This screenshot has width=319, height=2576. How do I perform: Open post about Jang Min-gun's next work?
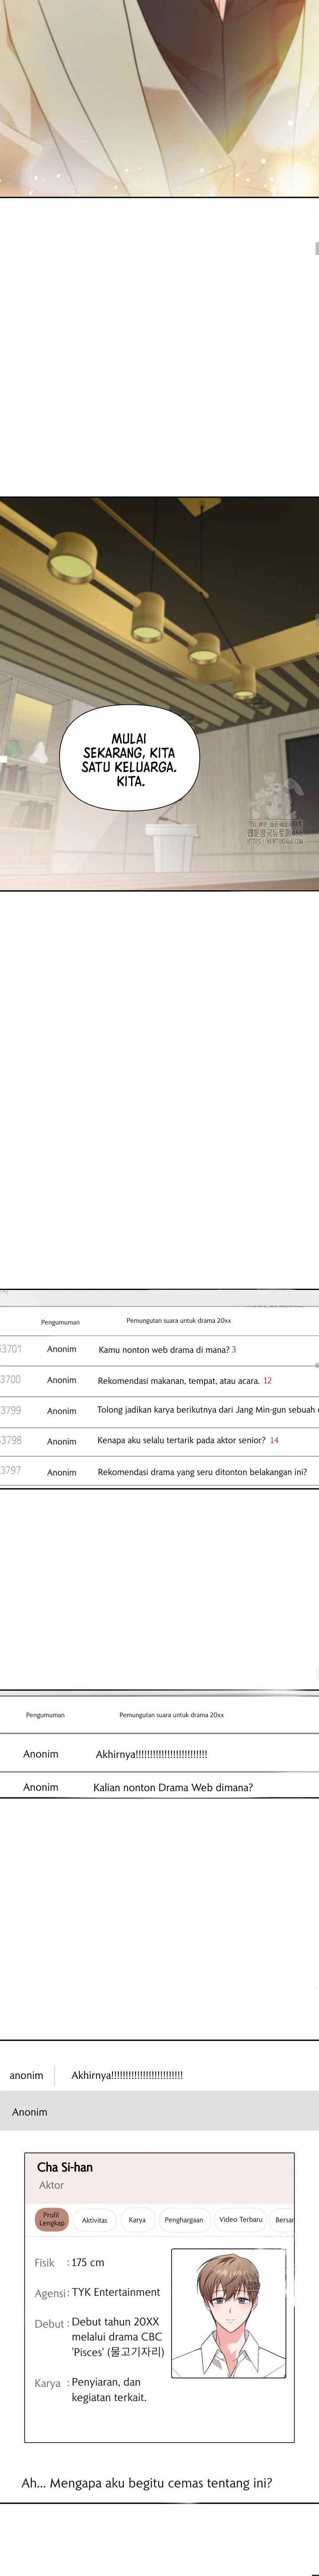click(208, 1410)
